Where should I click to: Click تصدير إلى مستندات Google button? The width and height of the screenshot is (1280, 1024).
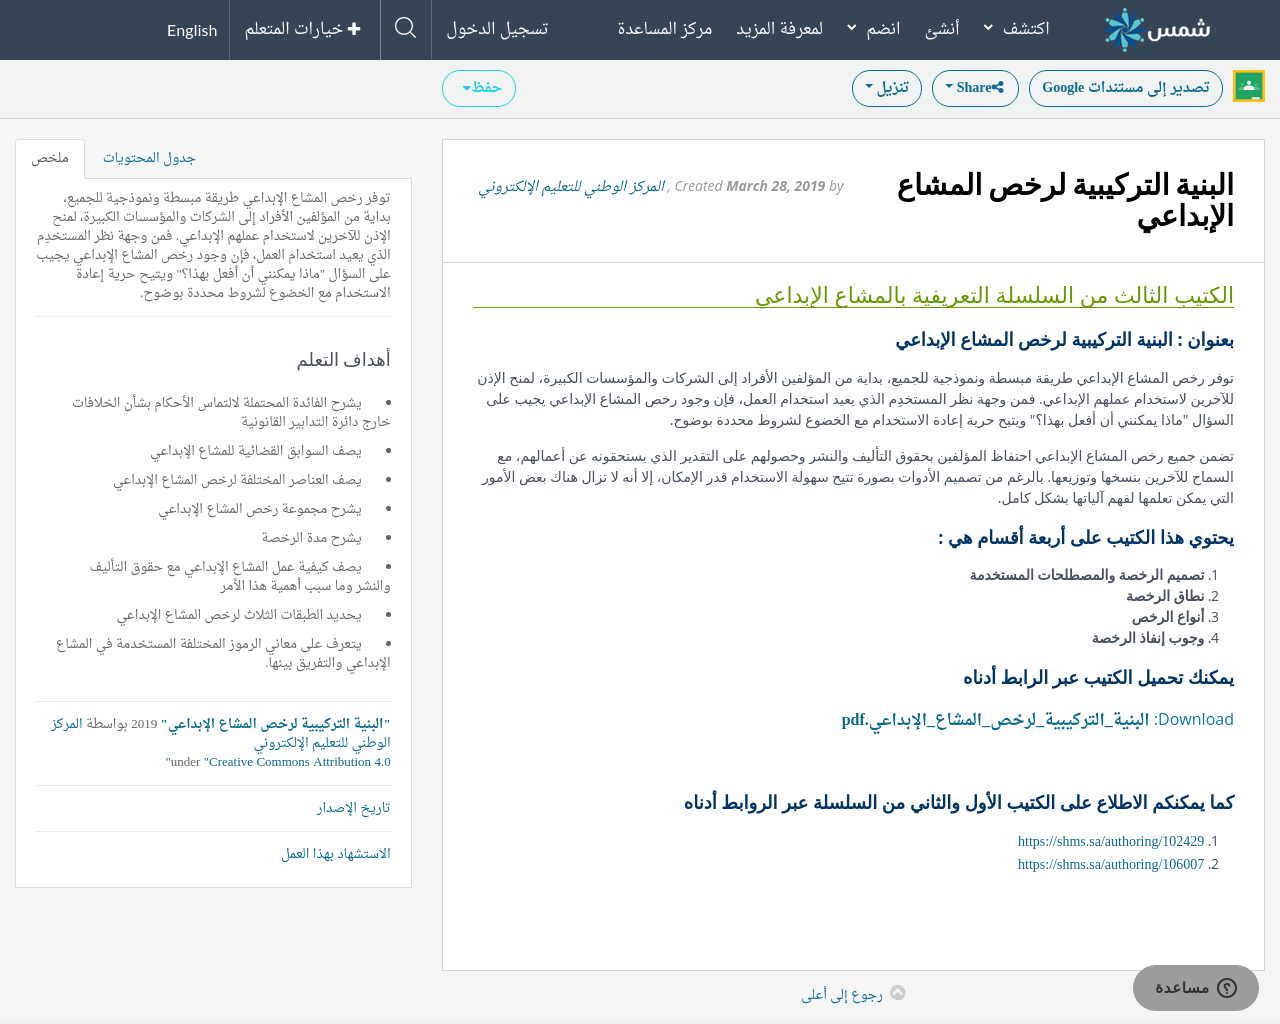(1126, 88)
